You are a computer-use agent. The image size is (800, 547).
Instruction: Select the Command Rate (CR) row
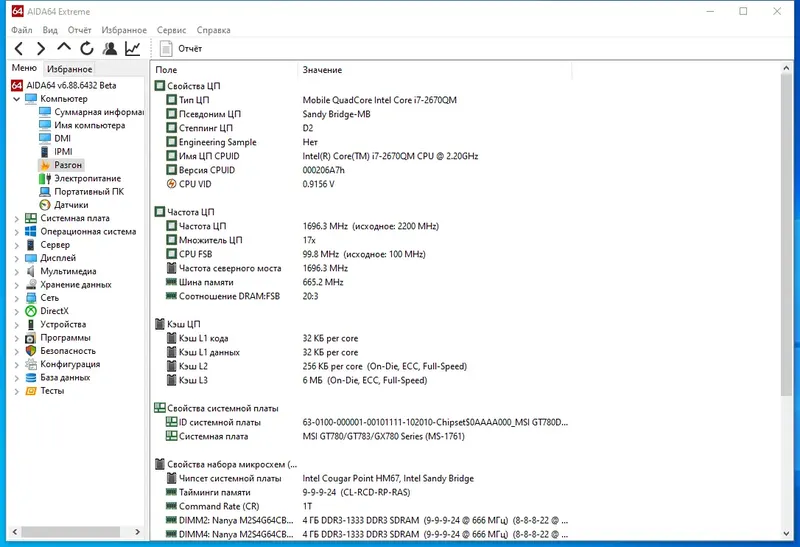coord(361,506)
